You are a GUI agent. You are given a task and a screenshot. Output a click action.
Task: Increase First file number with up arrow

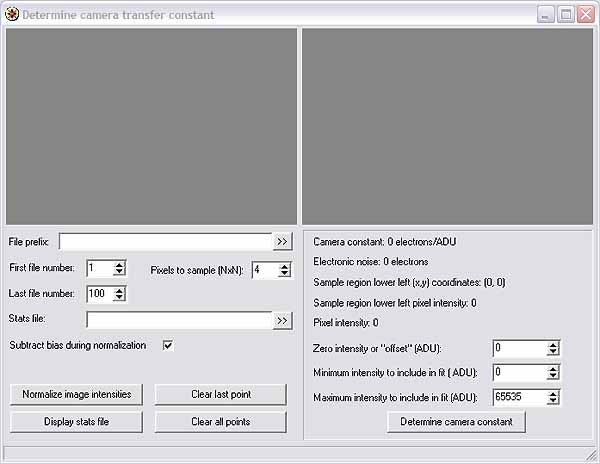119,265
